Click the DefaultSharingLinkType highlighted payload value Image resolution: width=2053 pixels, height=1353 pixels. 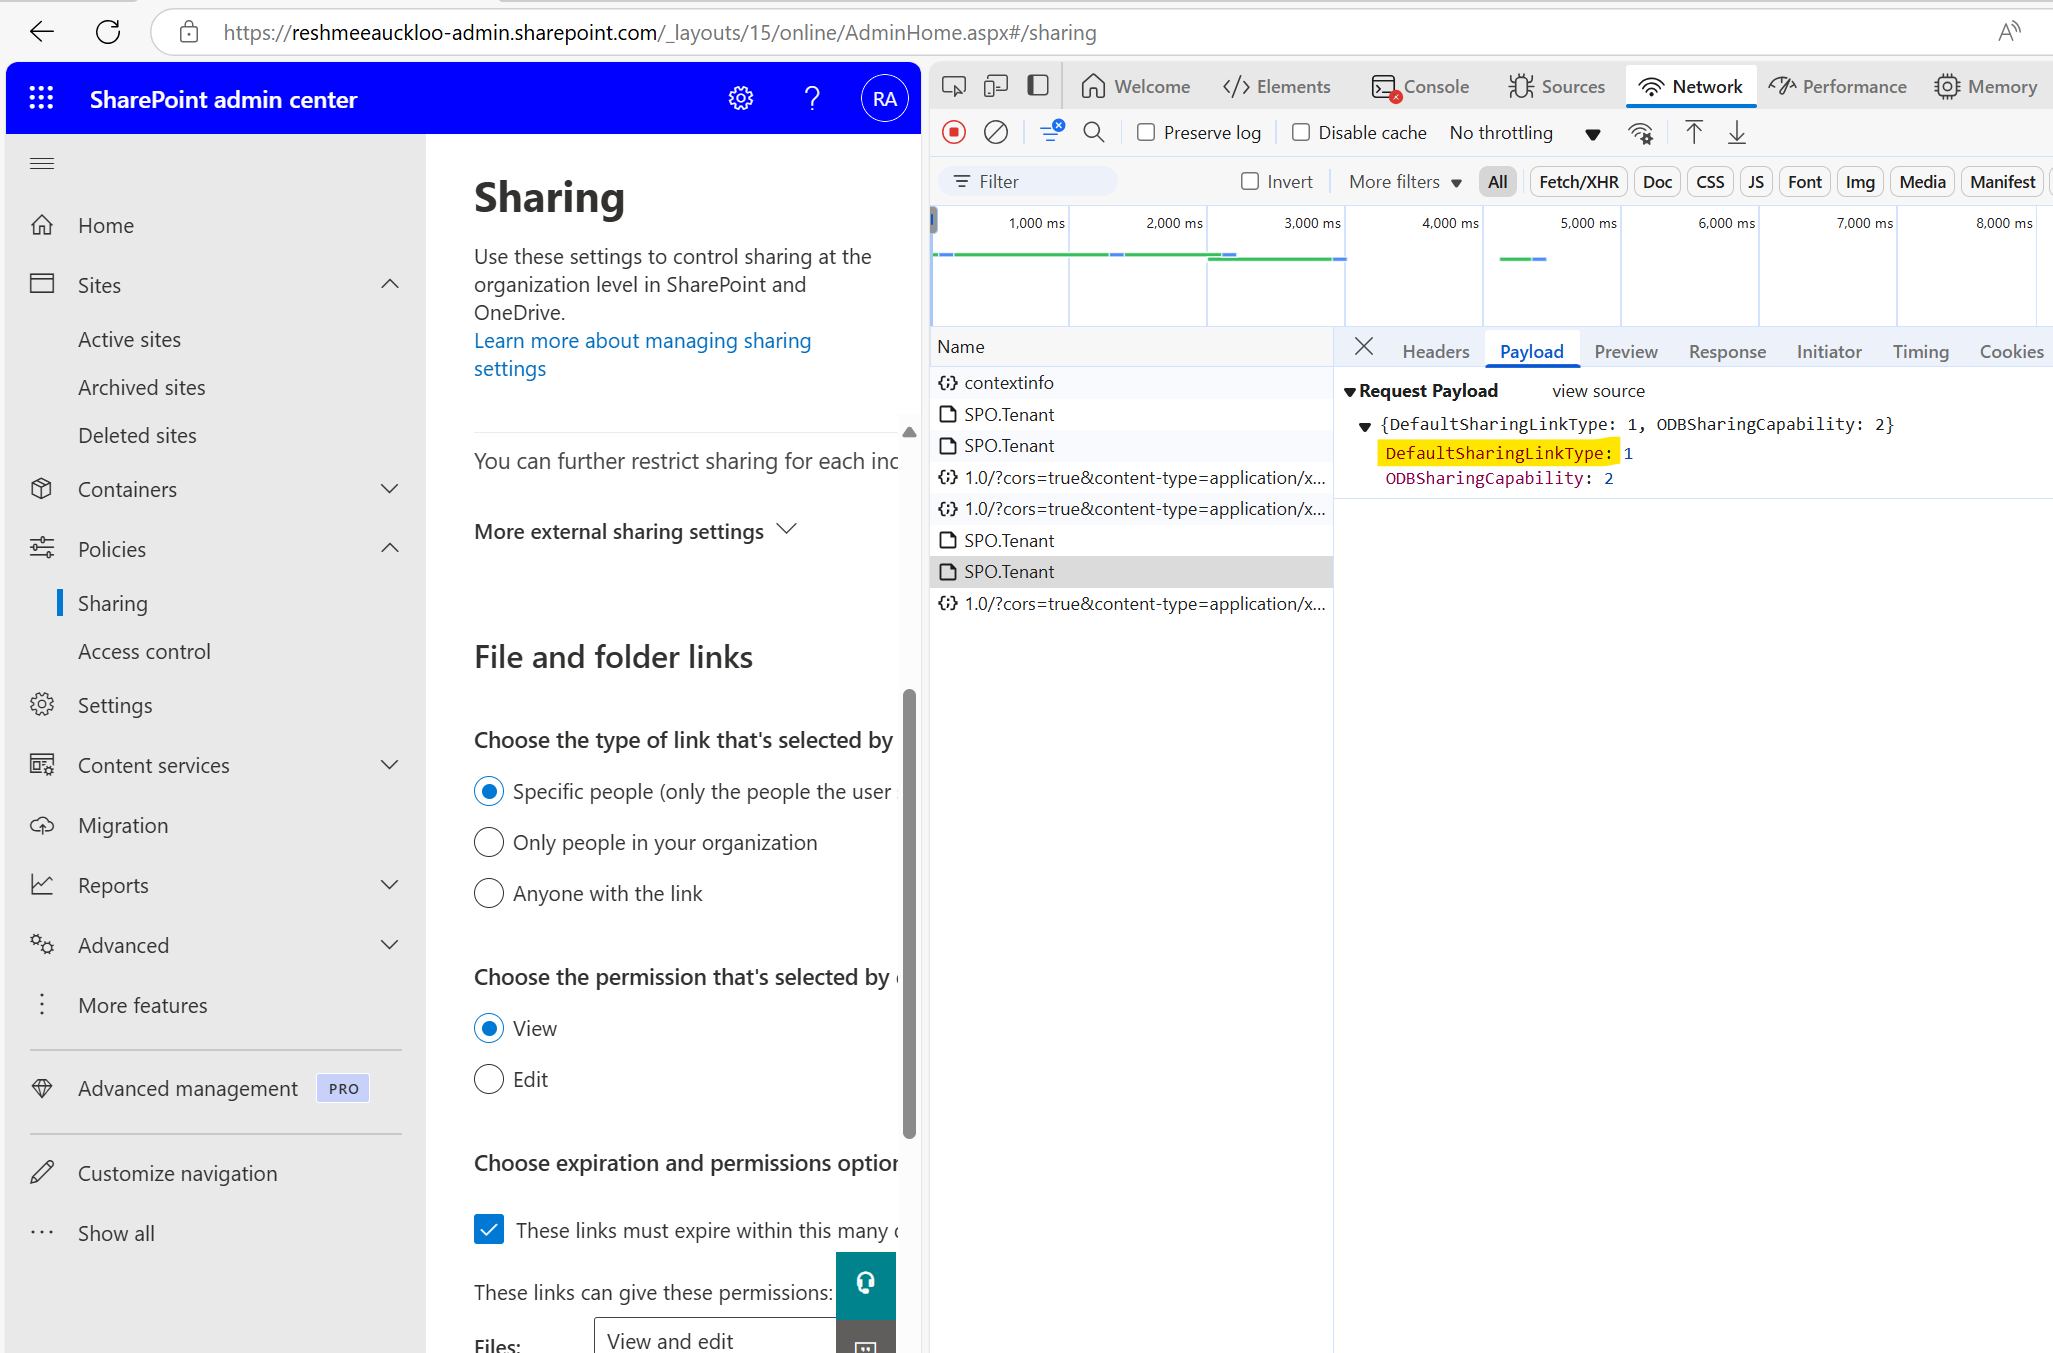tap(1497, 453)
